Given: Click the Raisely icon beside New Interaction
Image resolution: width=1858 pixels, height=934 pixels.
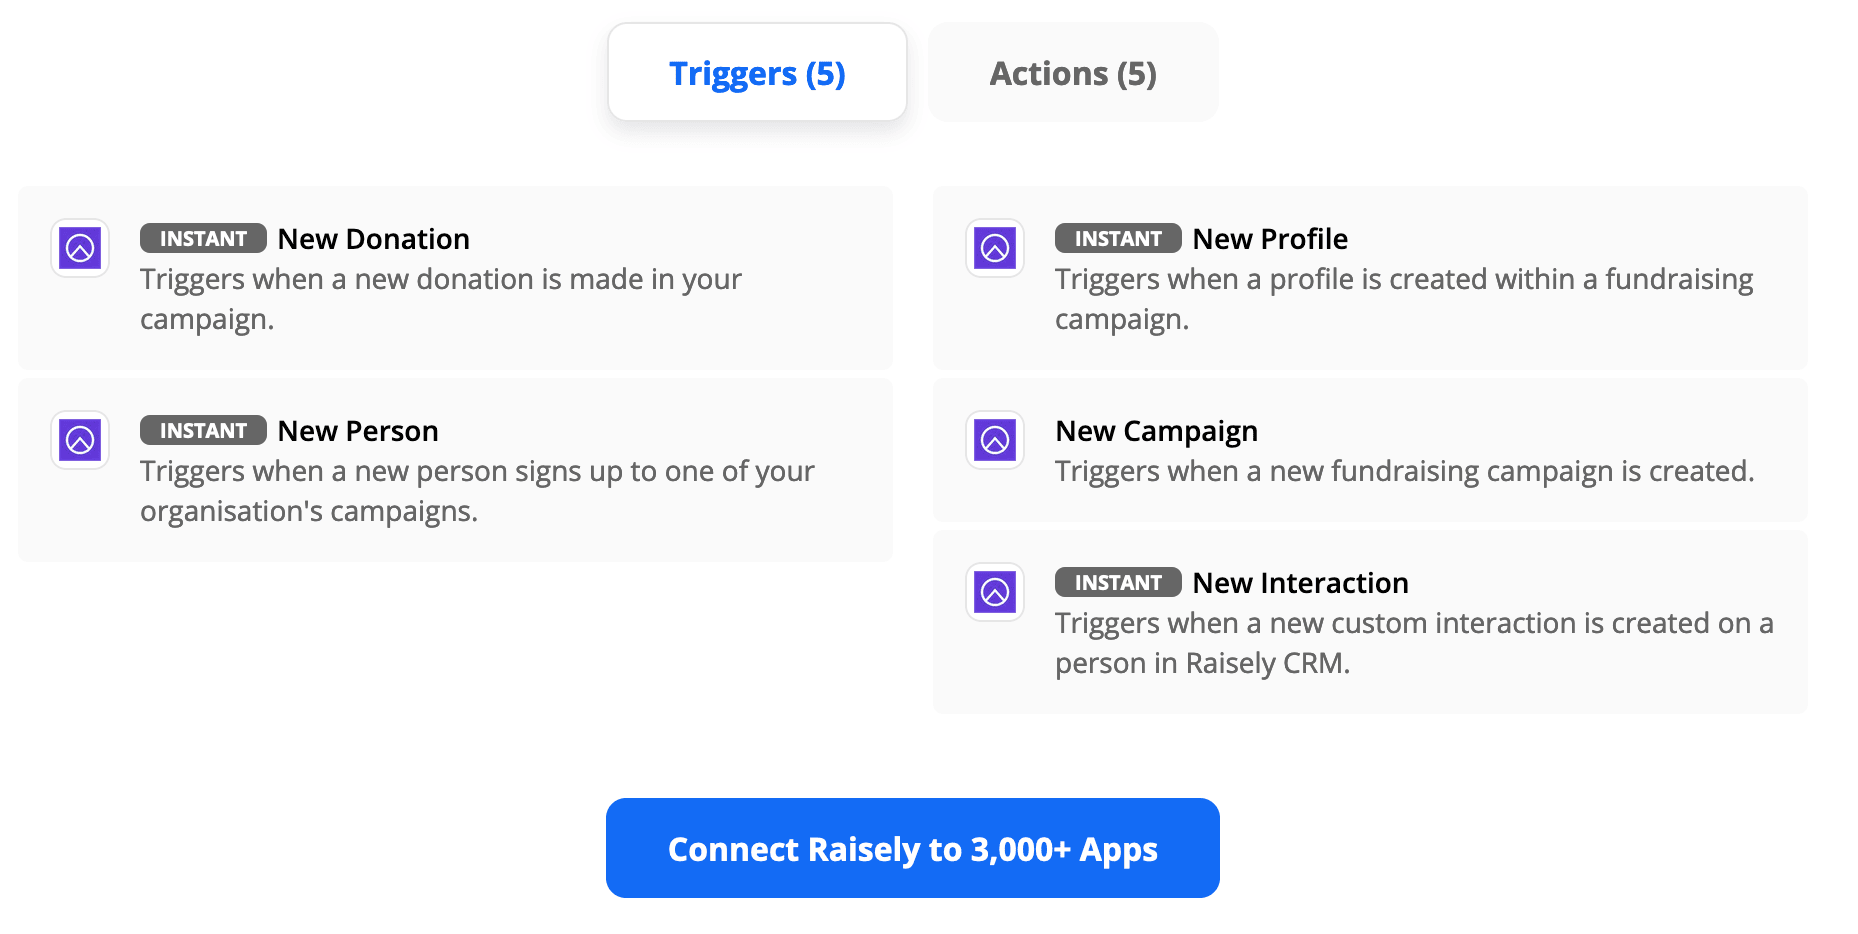Looking at the screenshot, I should point(995,592).
